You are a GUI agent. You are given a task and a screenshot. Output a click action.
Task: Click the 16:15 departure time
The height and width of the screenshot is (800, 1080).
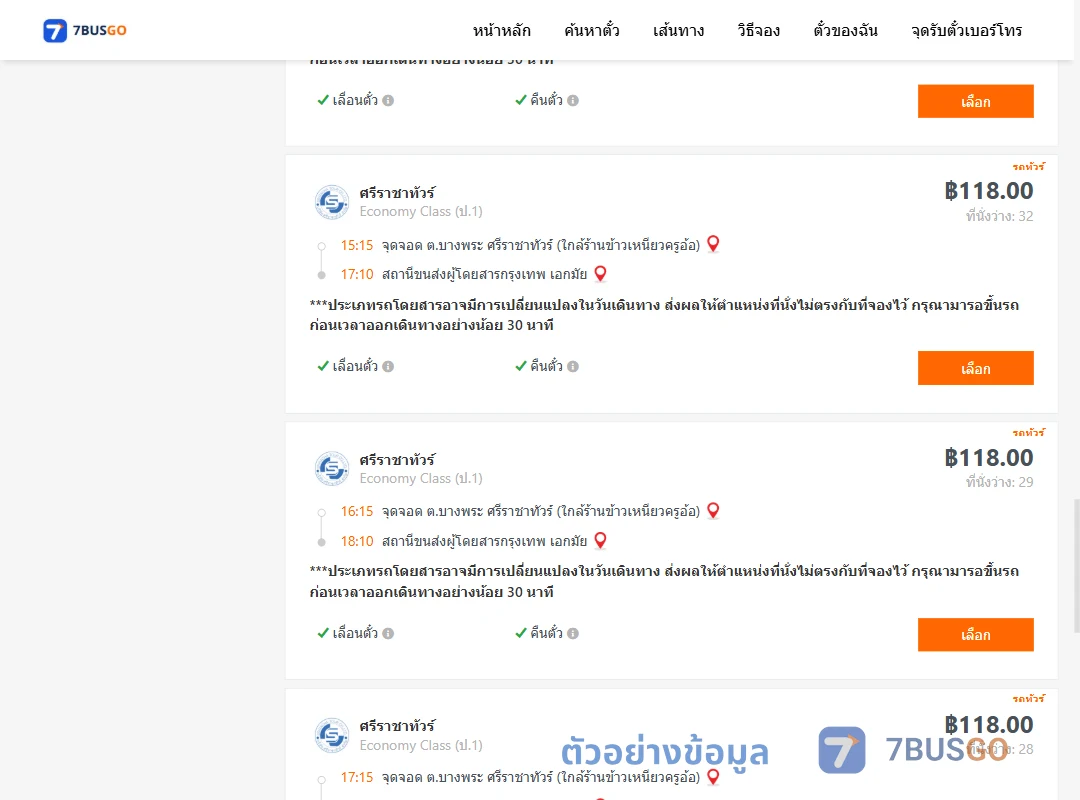click(357, 511)
